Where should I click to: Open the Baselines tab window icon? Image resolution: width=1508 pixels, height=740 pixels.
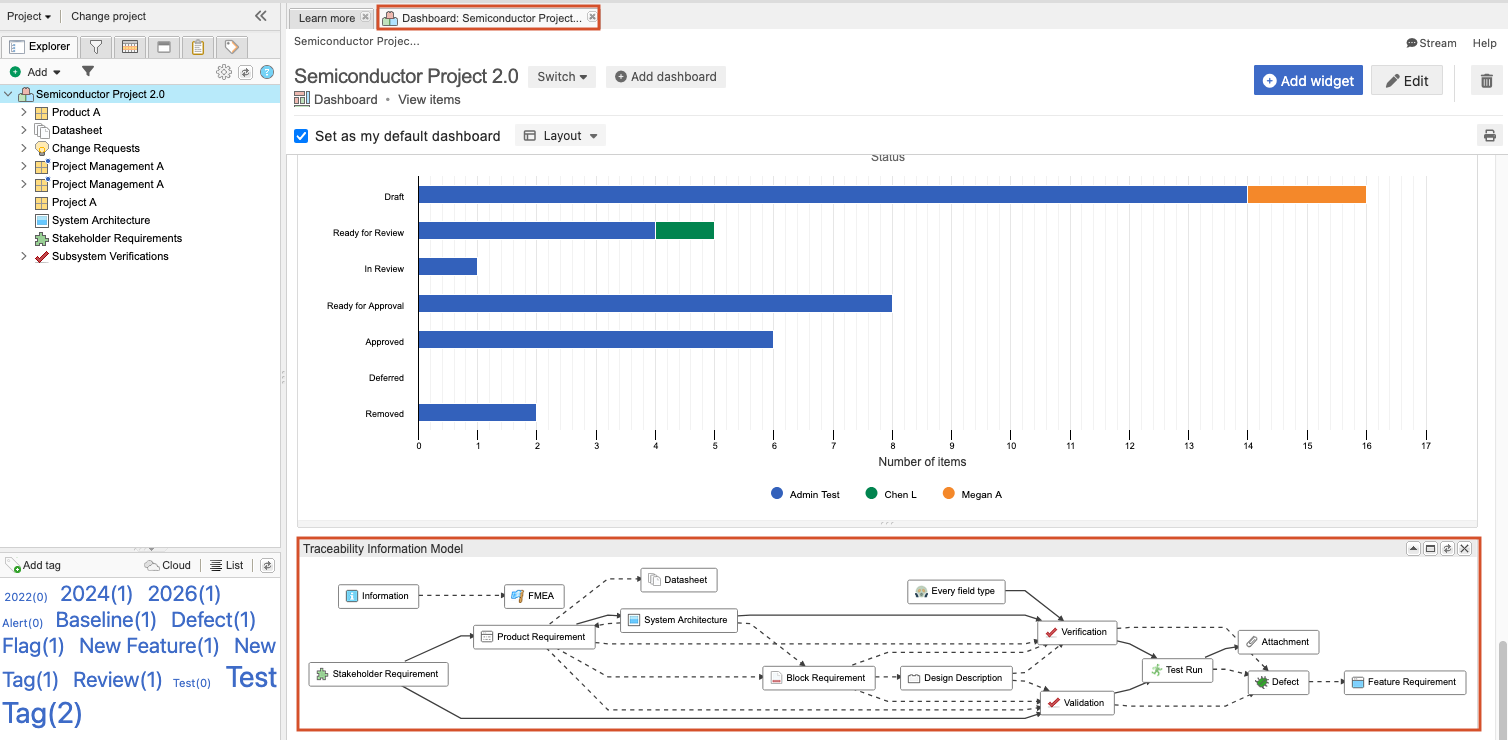tap(163, 47)
